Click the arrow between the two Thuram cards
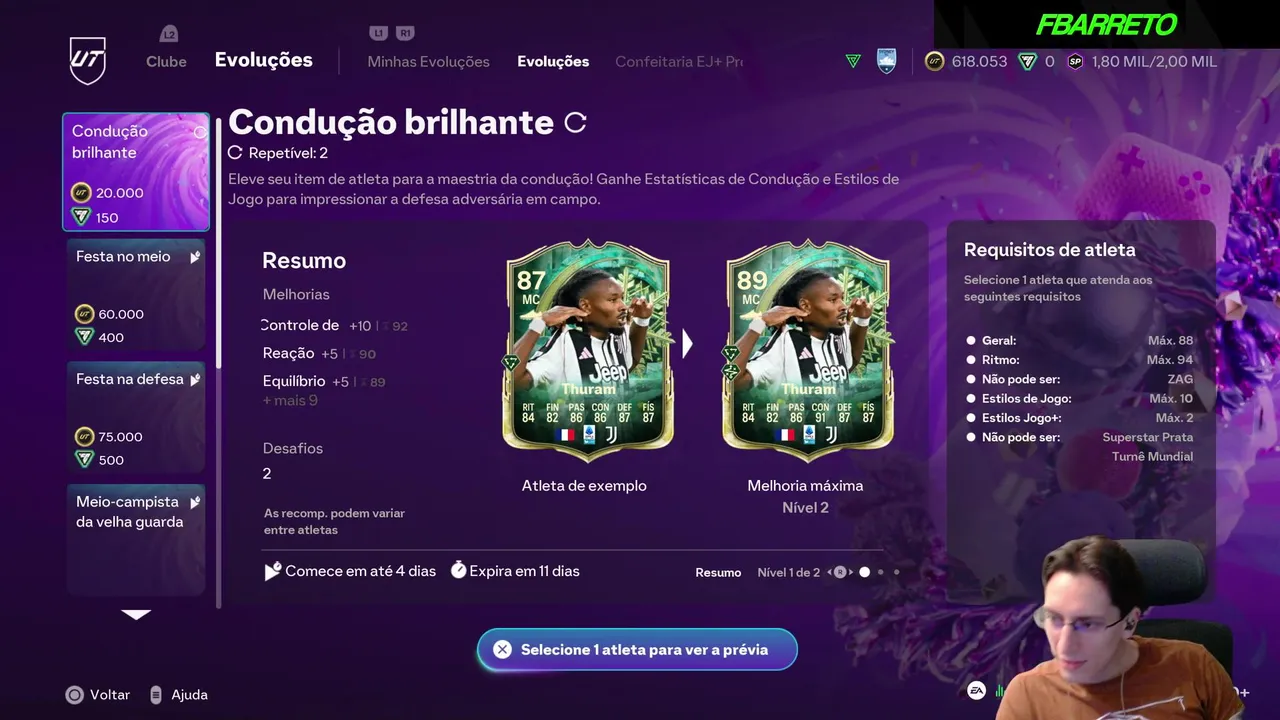Image resolution: width=1280 pixels, height=720 pixels. [687, 344]
